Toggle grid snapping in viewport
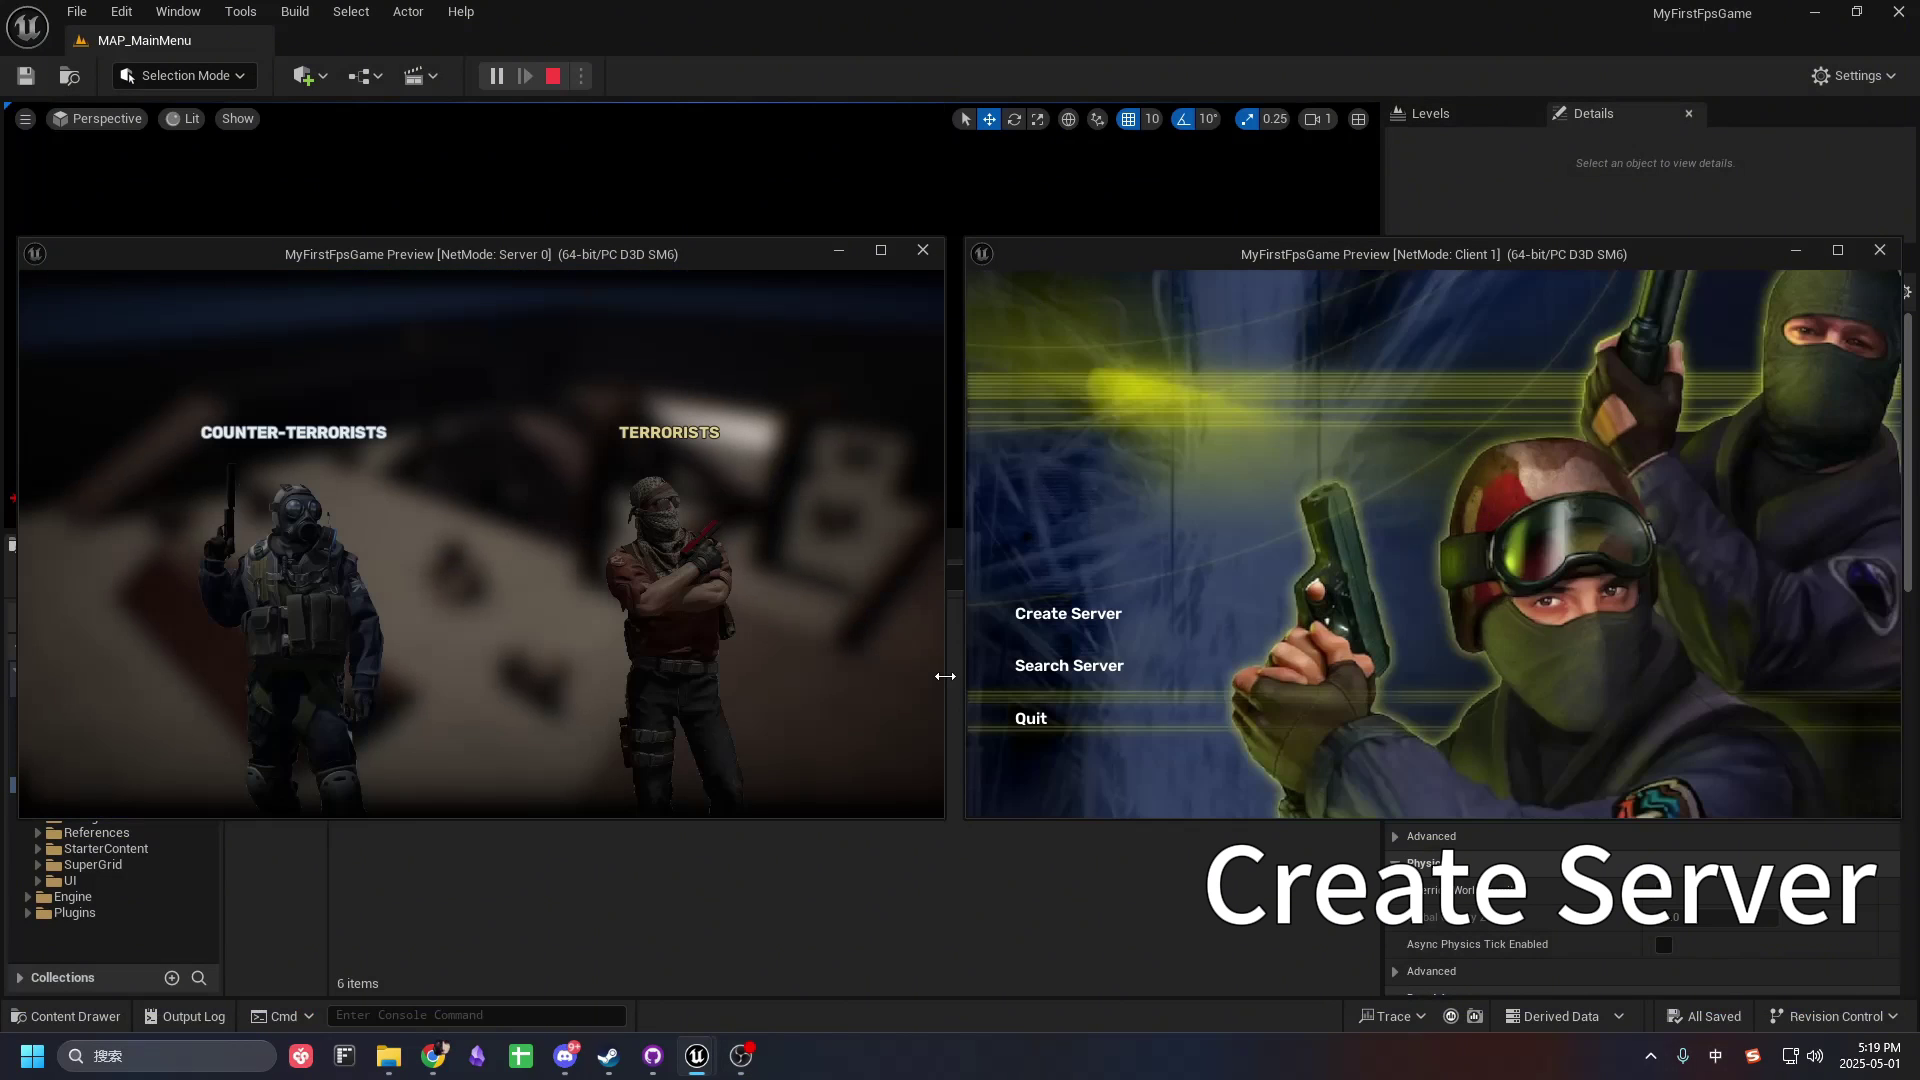1920x1080 pixels. pos(1128,119)
